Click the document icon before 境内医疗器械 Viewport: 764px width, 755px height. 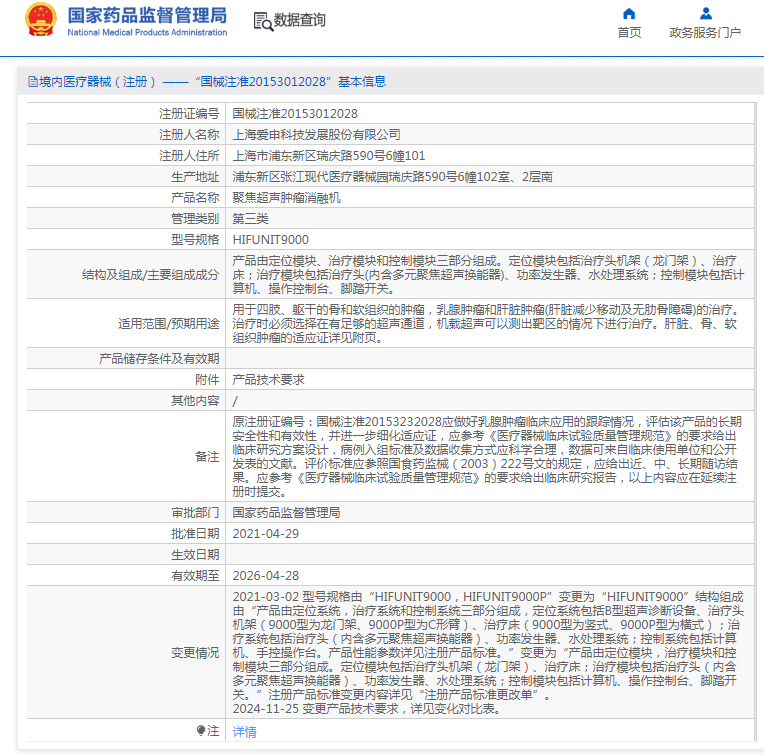[32, 81]
